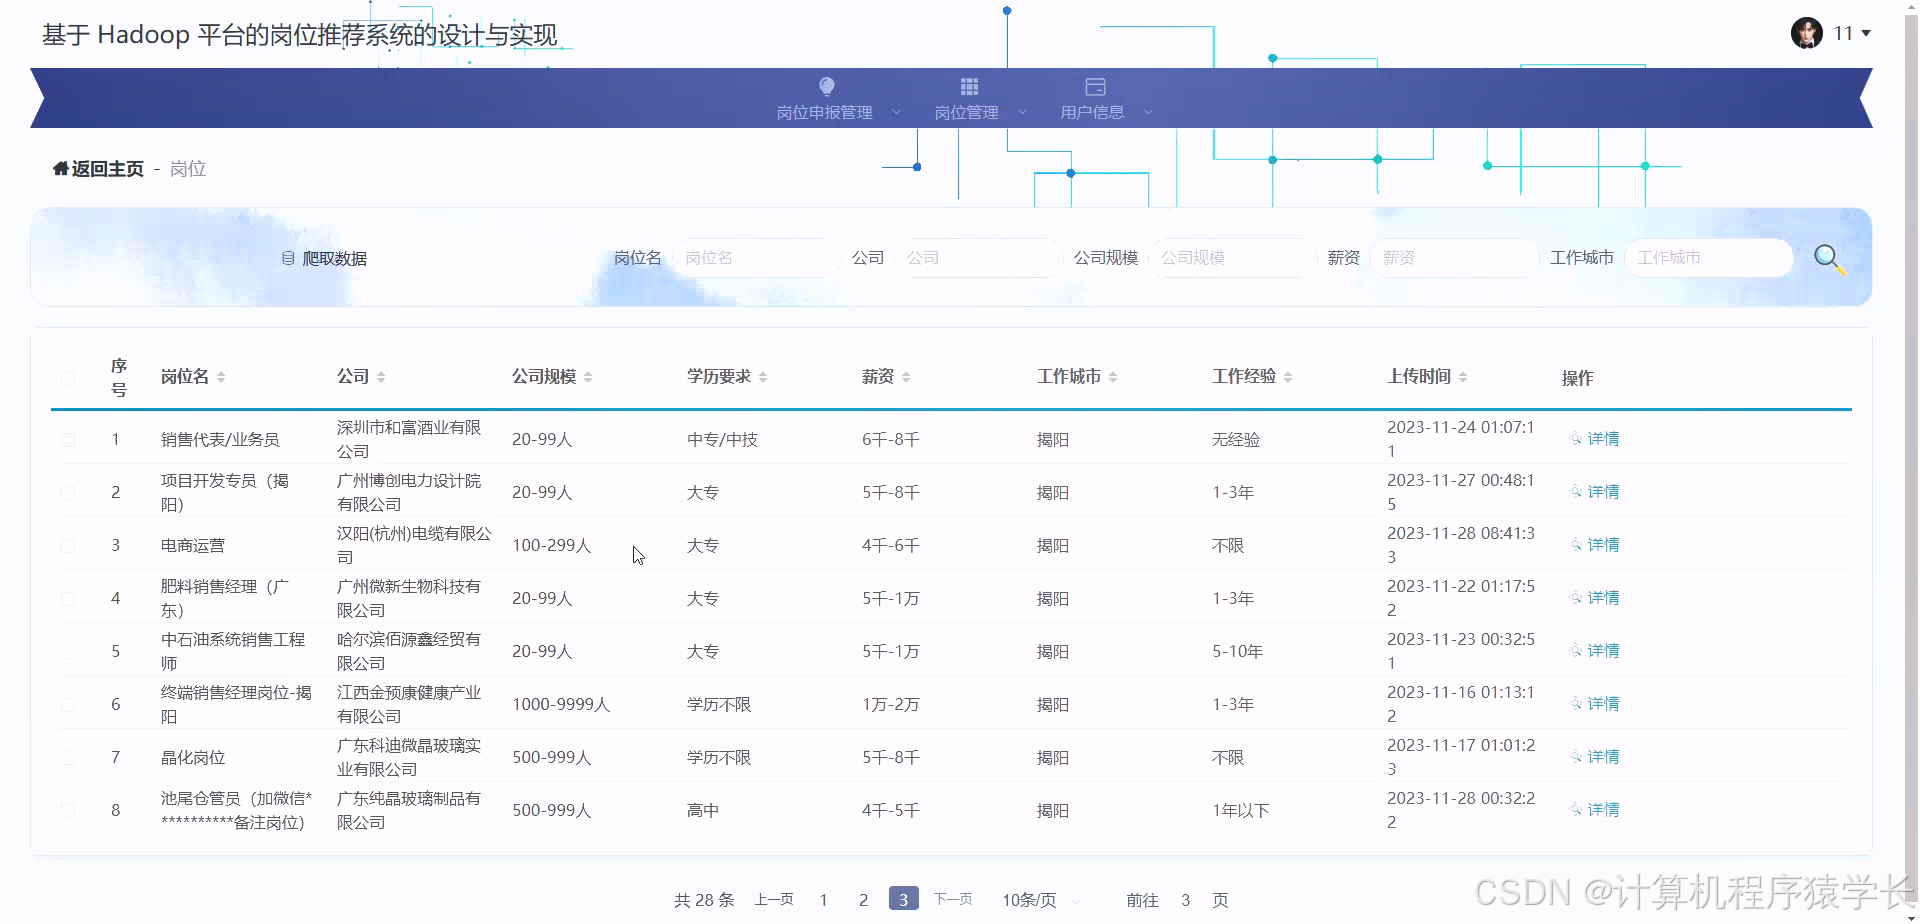Image resolution: width=1920 pixels, height=924 pixels.
Task: Click the 爬取数据 button
Action: tap(324, 258)
